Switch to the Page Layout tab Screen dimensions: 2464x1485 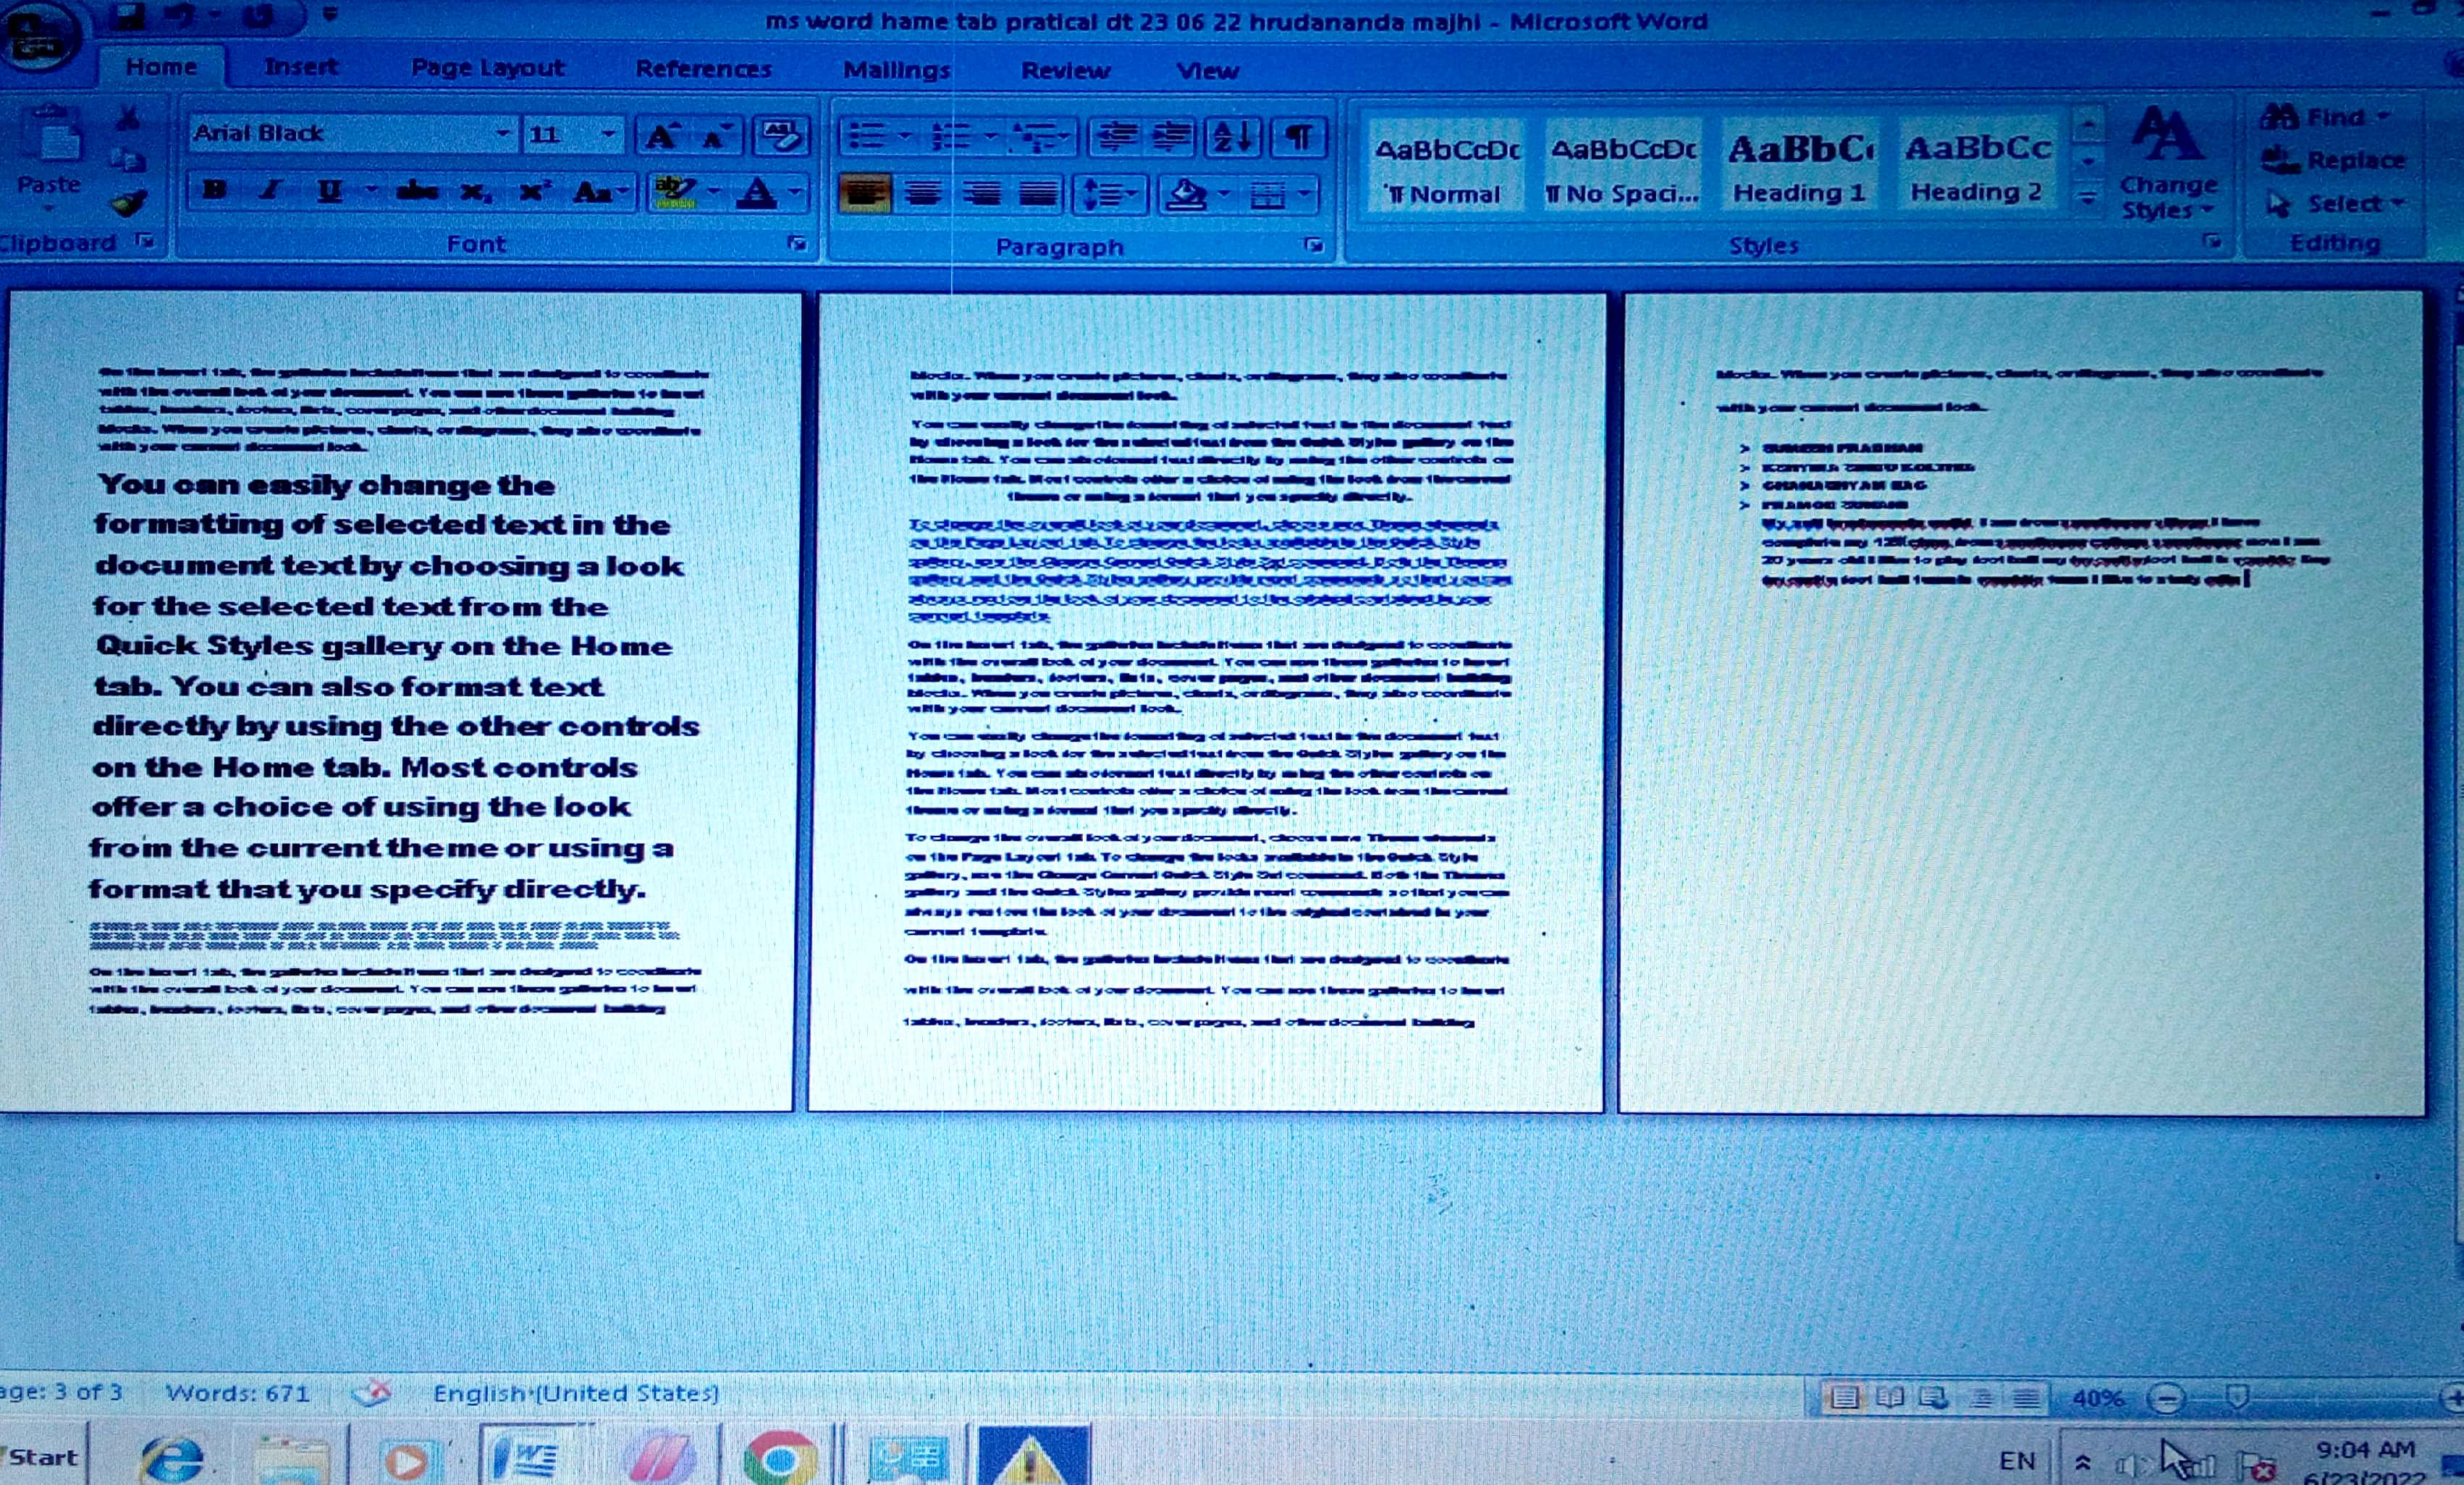[x=487, y=68]
